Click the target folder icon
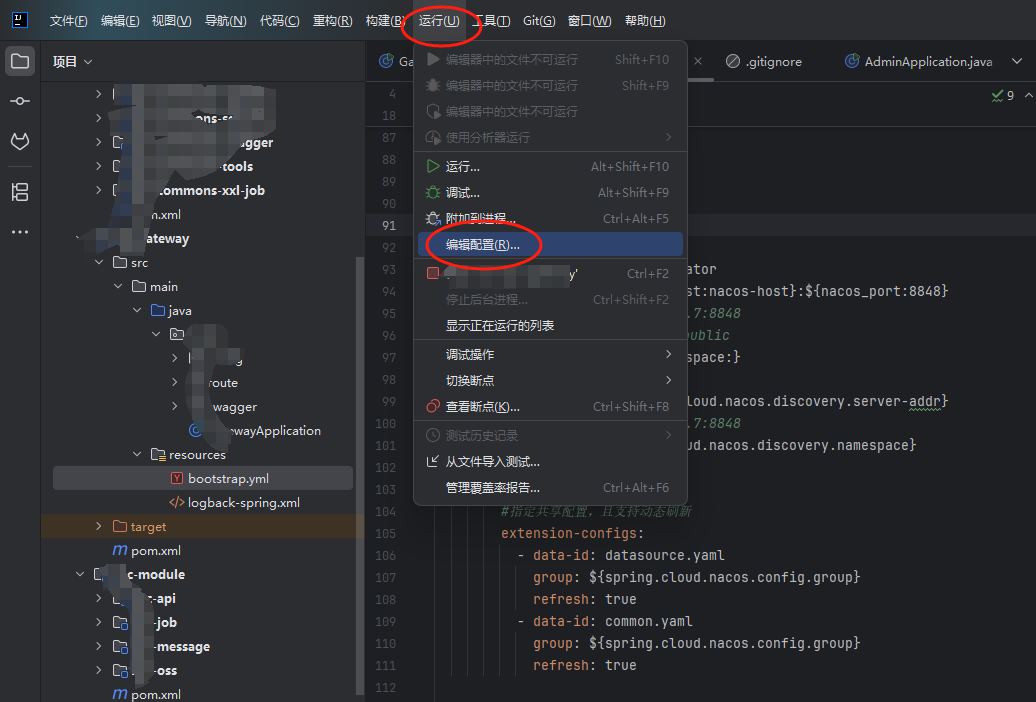The height and width of the screenshot is (702, 1036). [x=120, y=526]
